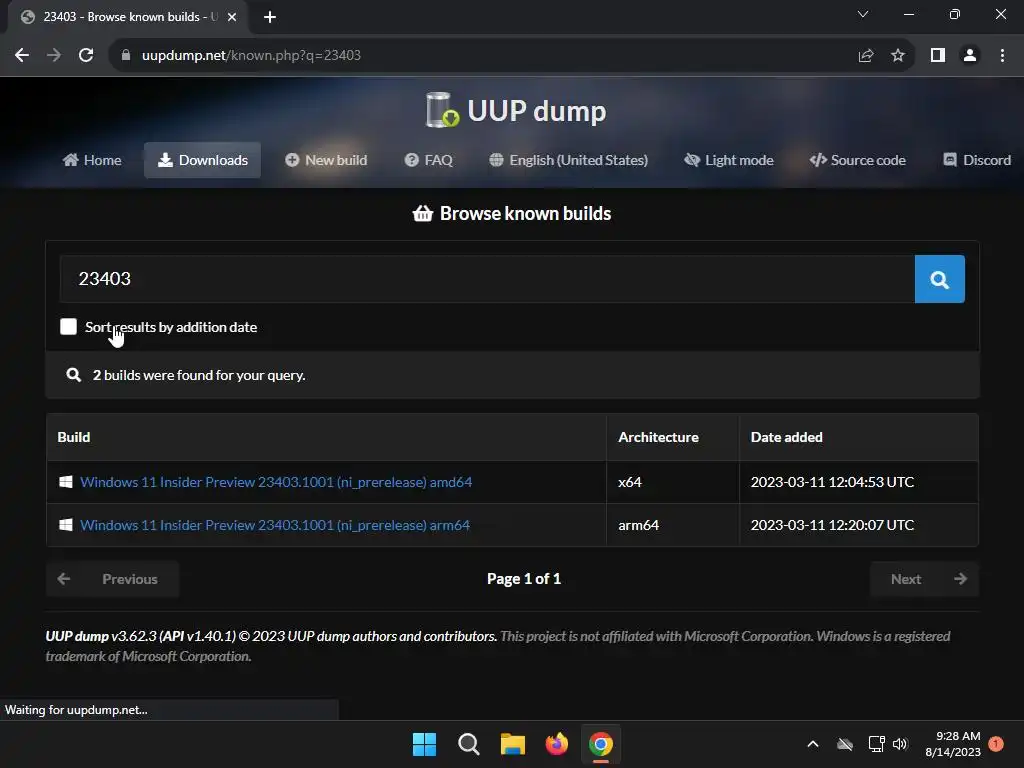This screenshot has width=1024, height=768.
Task: Click the Windows logo beside amd64 build
Action: 66,482
